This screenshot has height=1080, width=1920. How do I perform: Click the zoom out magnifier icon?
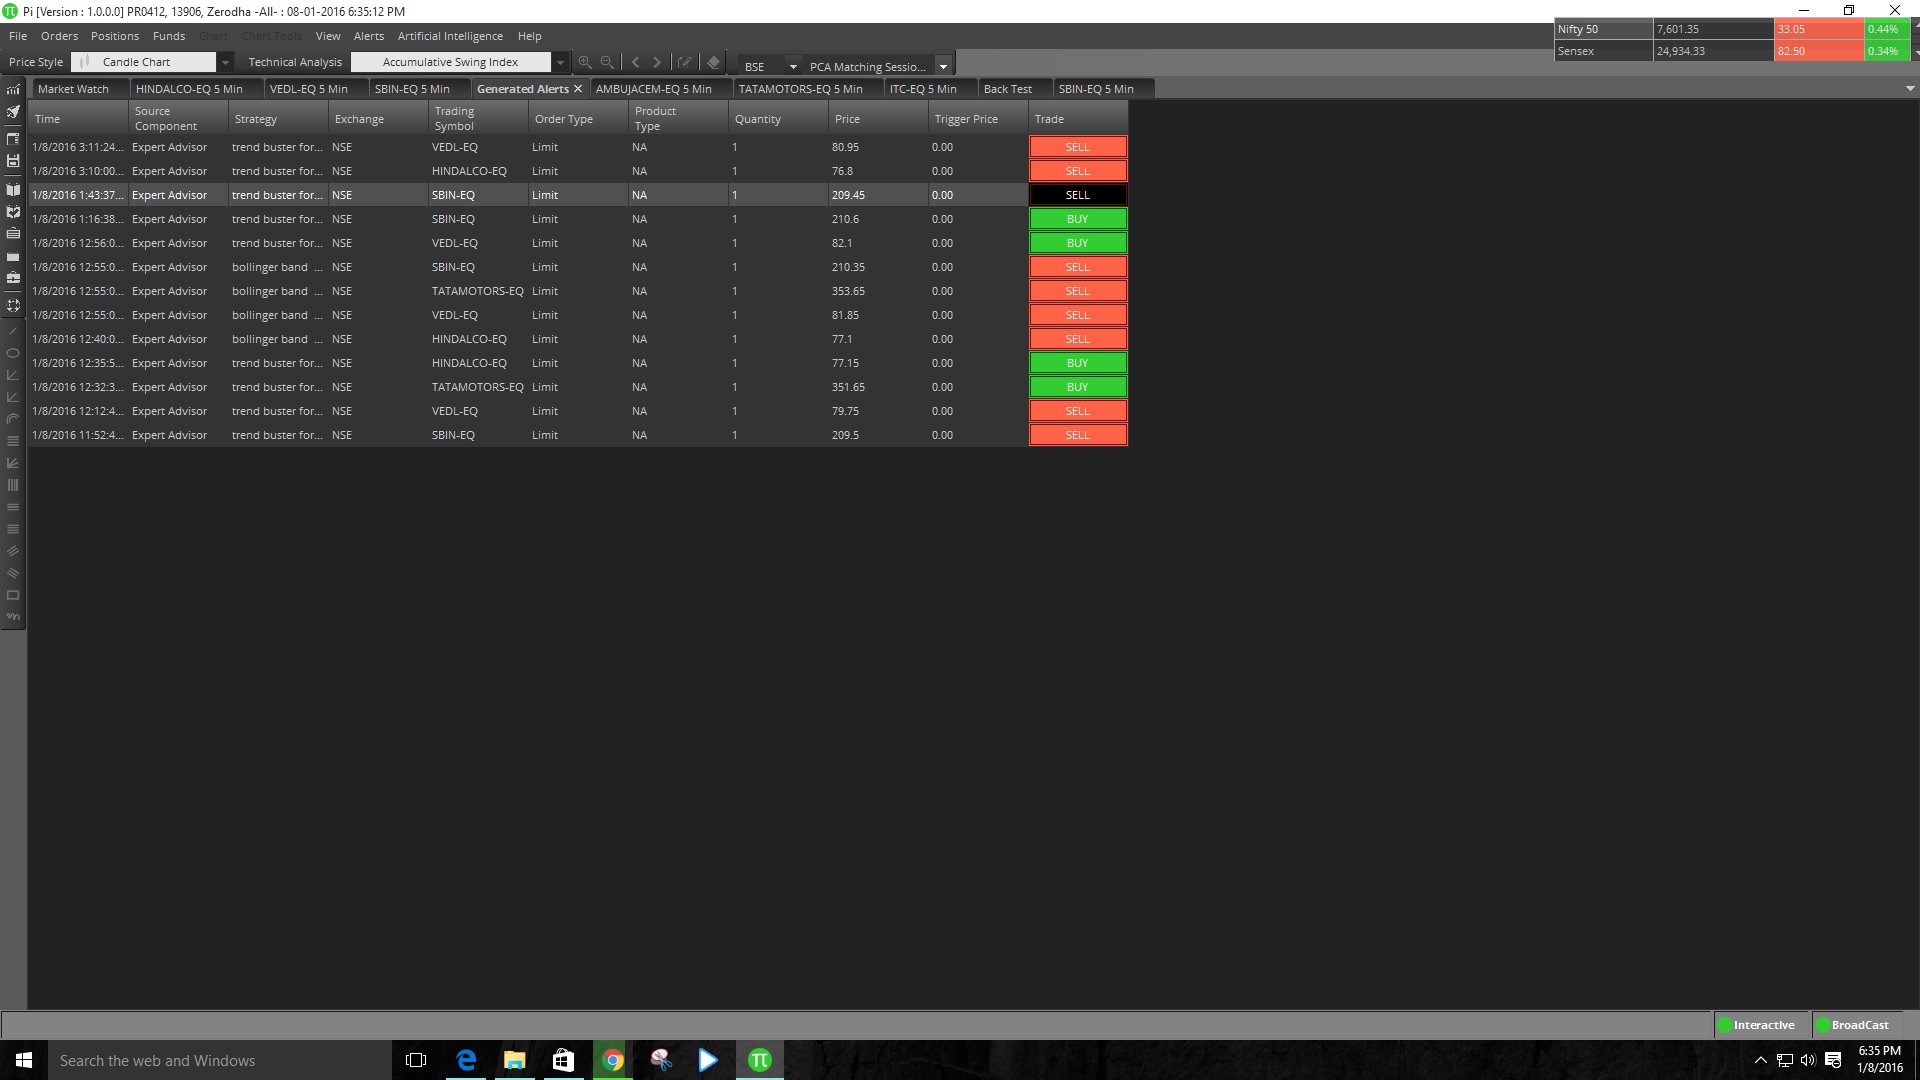click(607, 62)
